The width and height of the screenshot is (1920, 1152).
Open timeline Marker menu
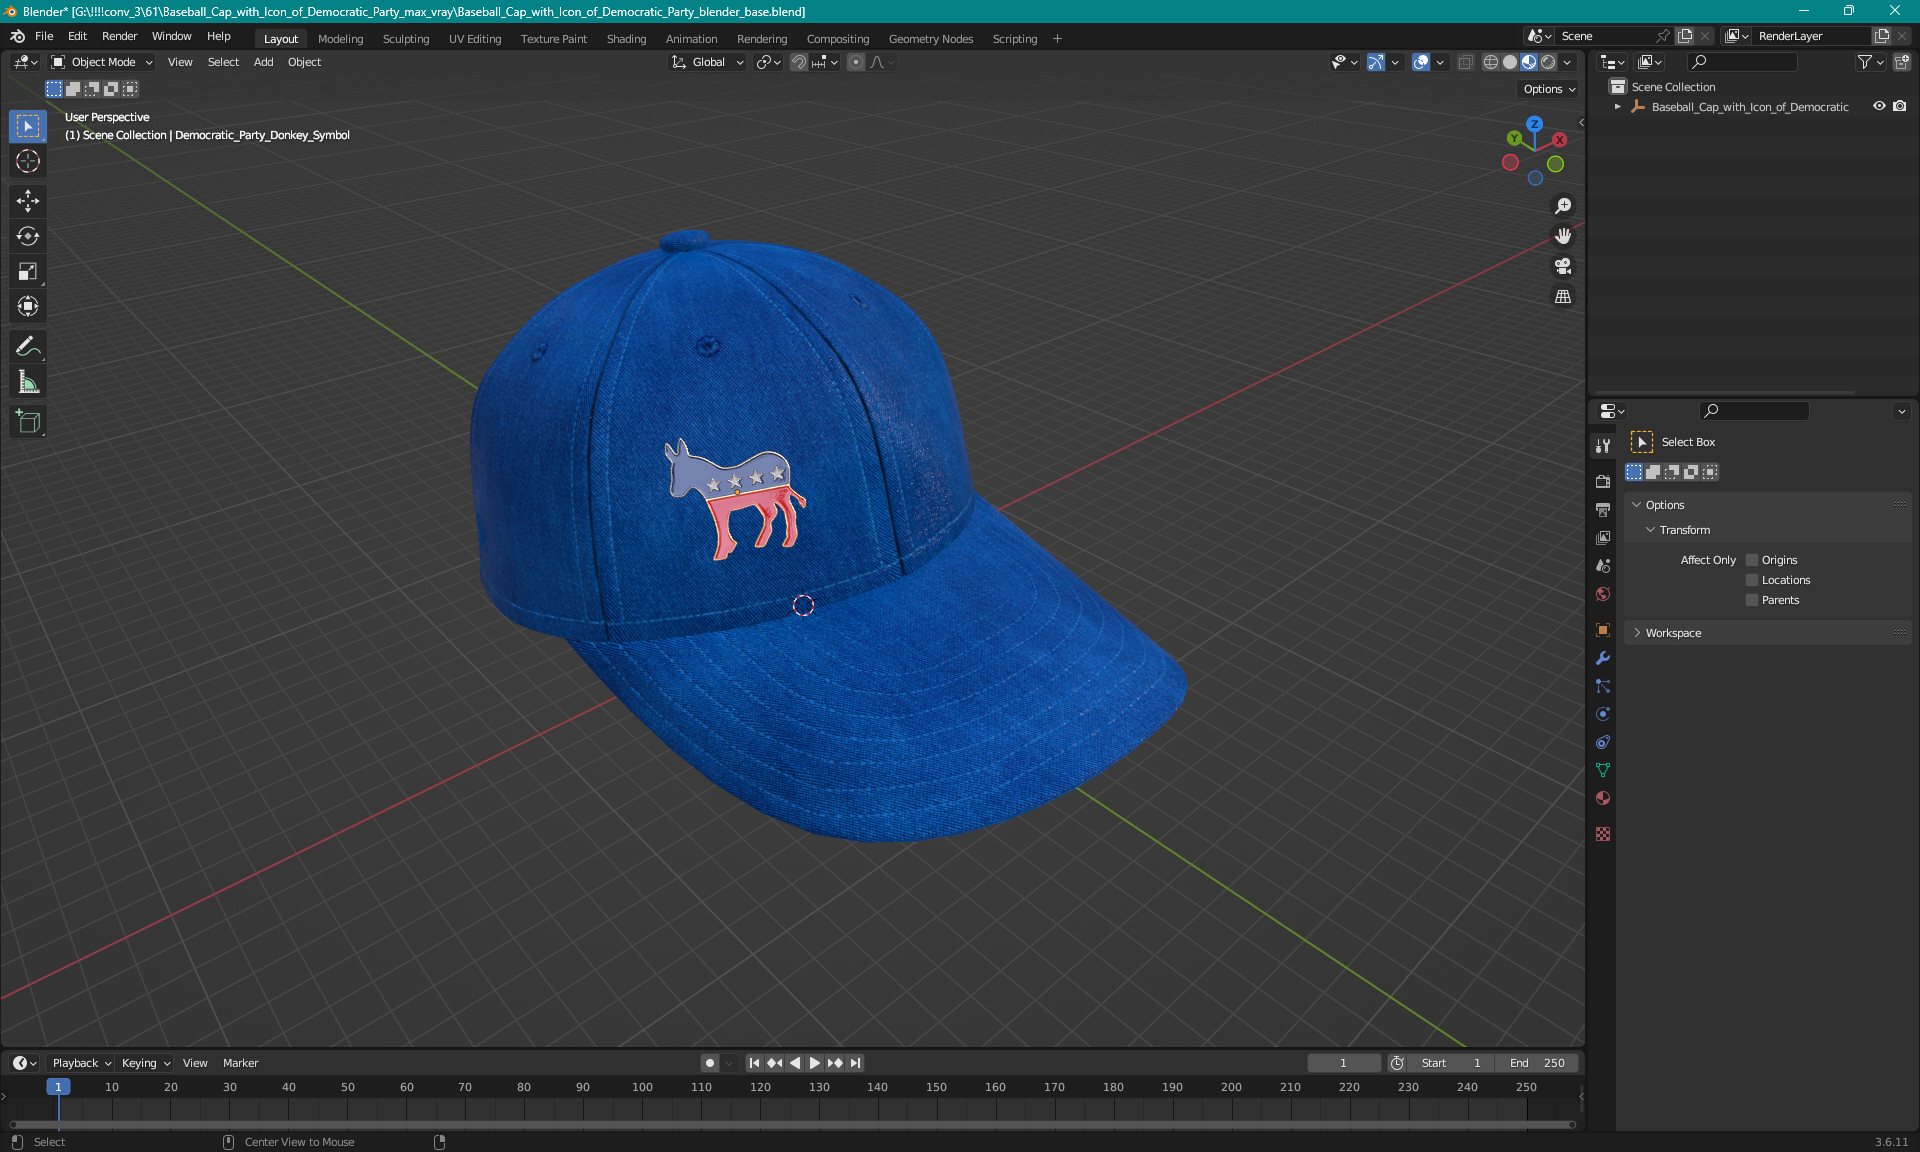pyautogui.click(x=240, y=1063)
